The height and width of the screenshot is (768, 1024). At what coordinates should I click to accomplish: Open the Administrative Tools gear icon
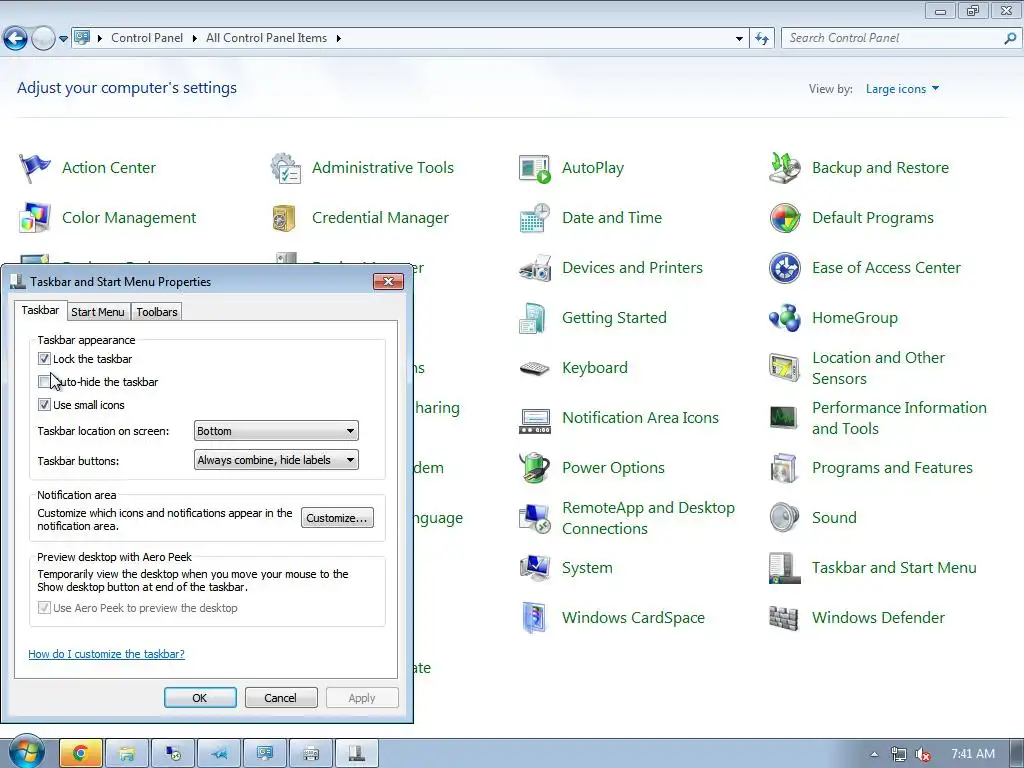(285, 168)
